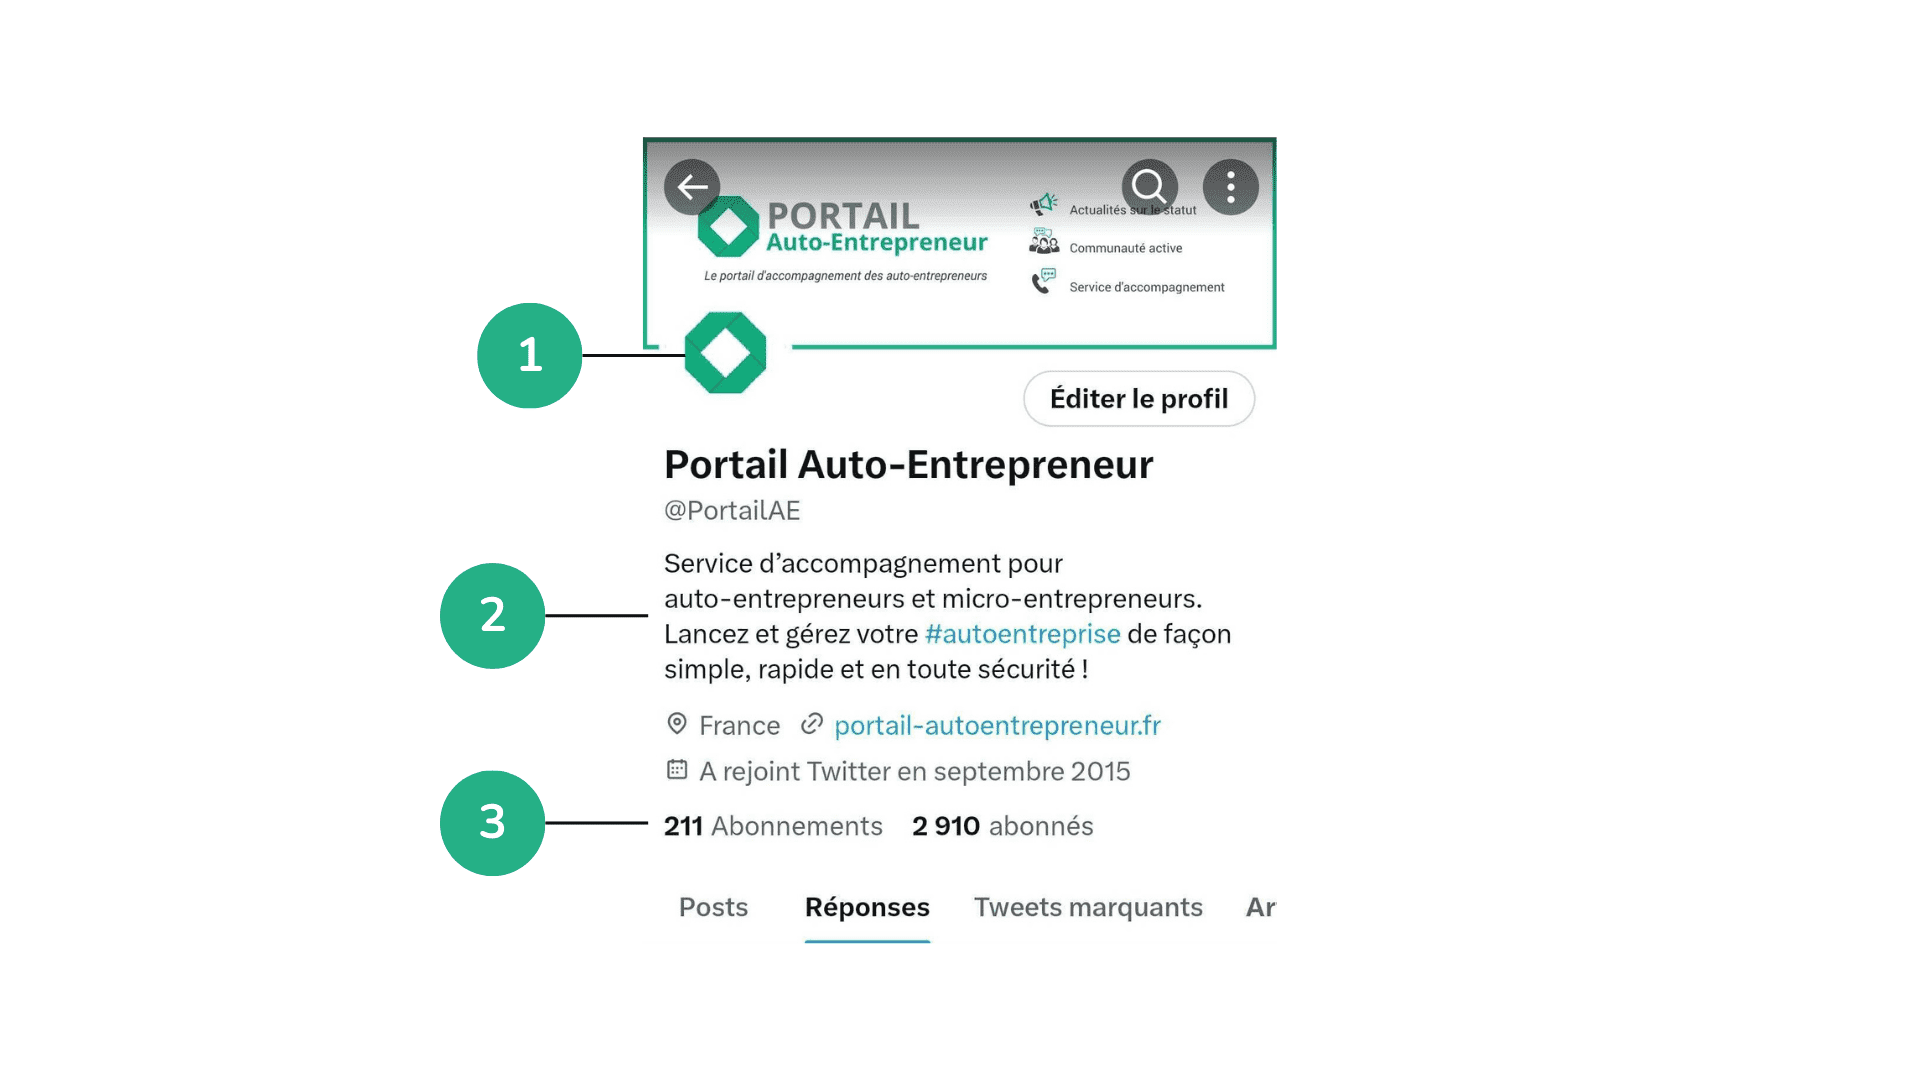Screen dimensions: 1920x1080
Task: Click the calendar joined-date icon
Action: tap(677, 770)
